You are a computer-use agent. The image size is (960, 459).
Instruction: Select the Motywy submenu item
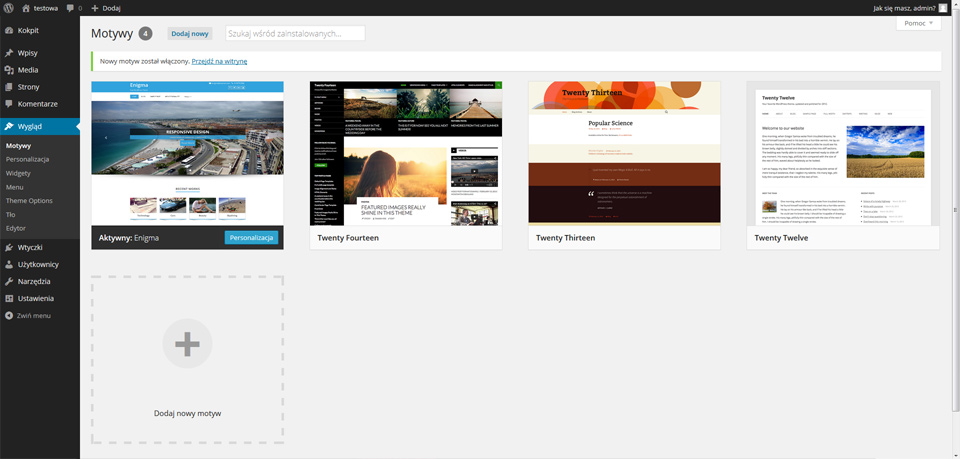pos(18,146)
